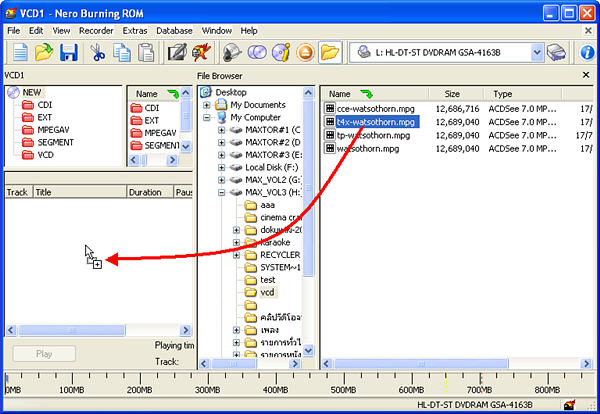Open the recorder selection dropdown
Image resolution: width=600 pixels, height=414 pixels.
coord(537,52)
